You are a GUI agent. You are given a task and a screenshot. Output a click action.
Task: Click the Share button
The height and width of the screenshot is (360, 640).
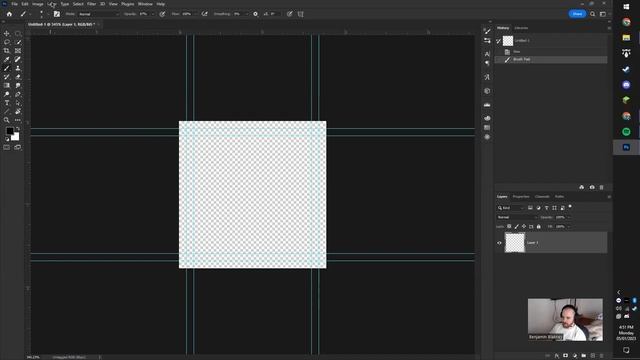577,14
